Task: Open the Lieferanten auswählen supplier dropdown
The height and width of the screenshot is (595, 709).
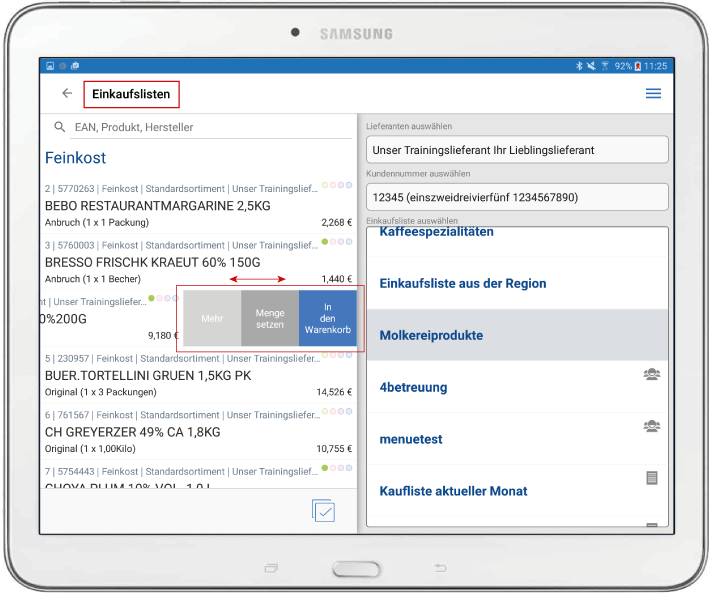Action: (517, 150)
